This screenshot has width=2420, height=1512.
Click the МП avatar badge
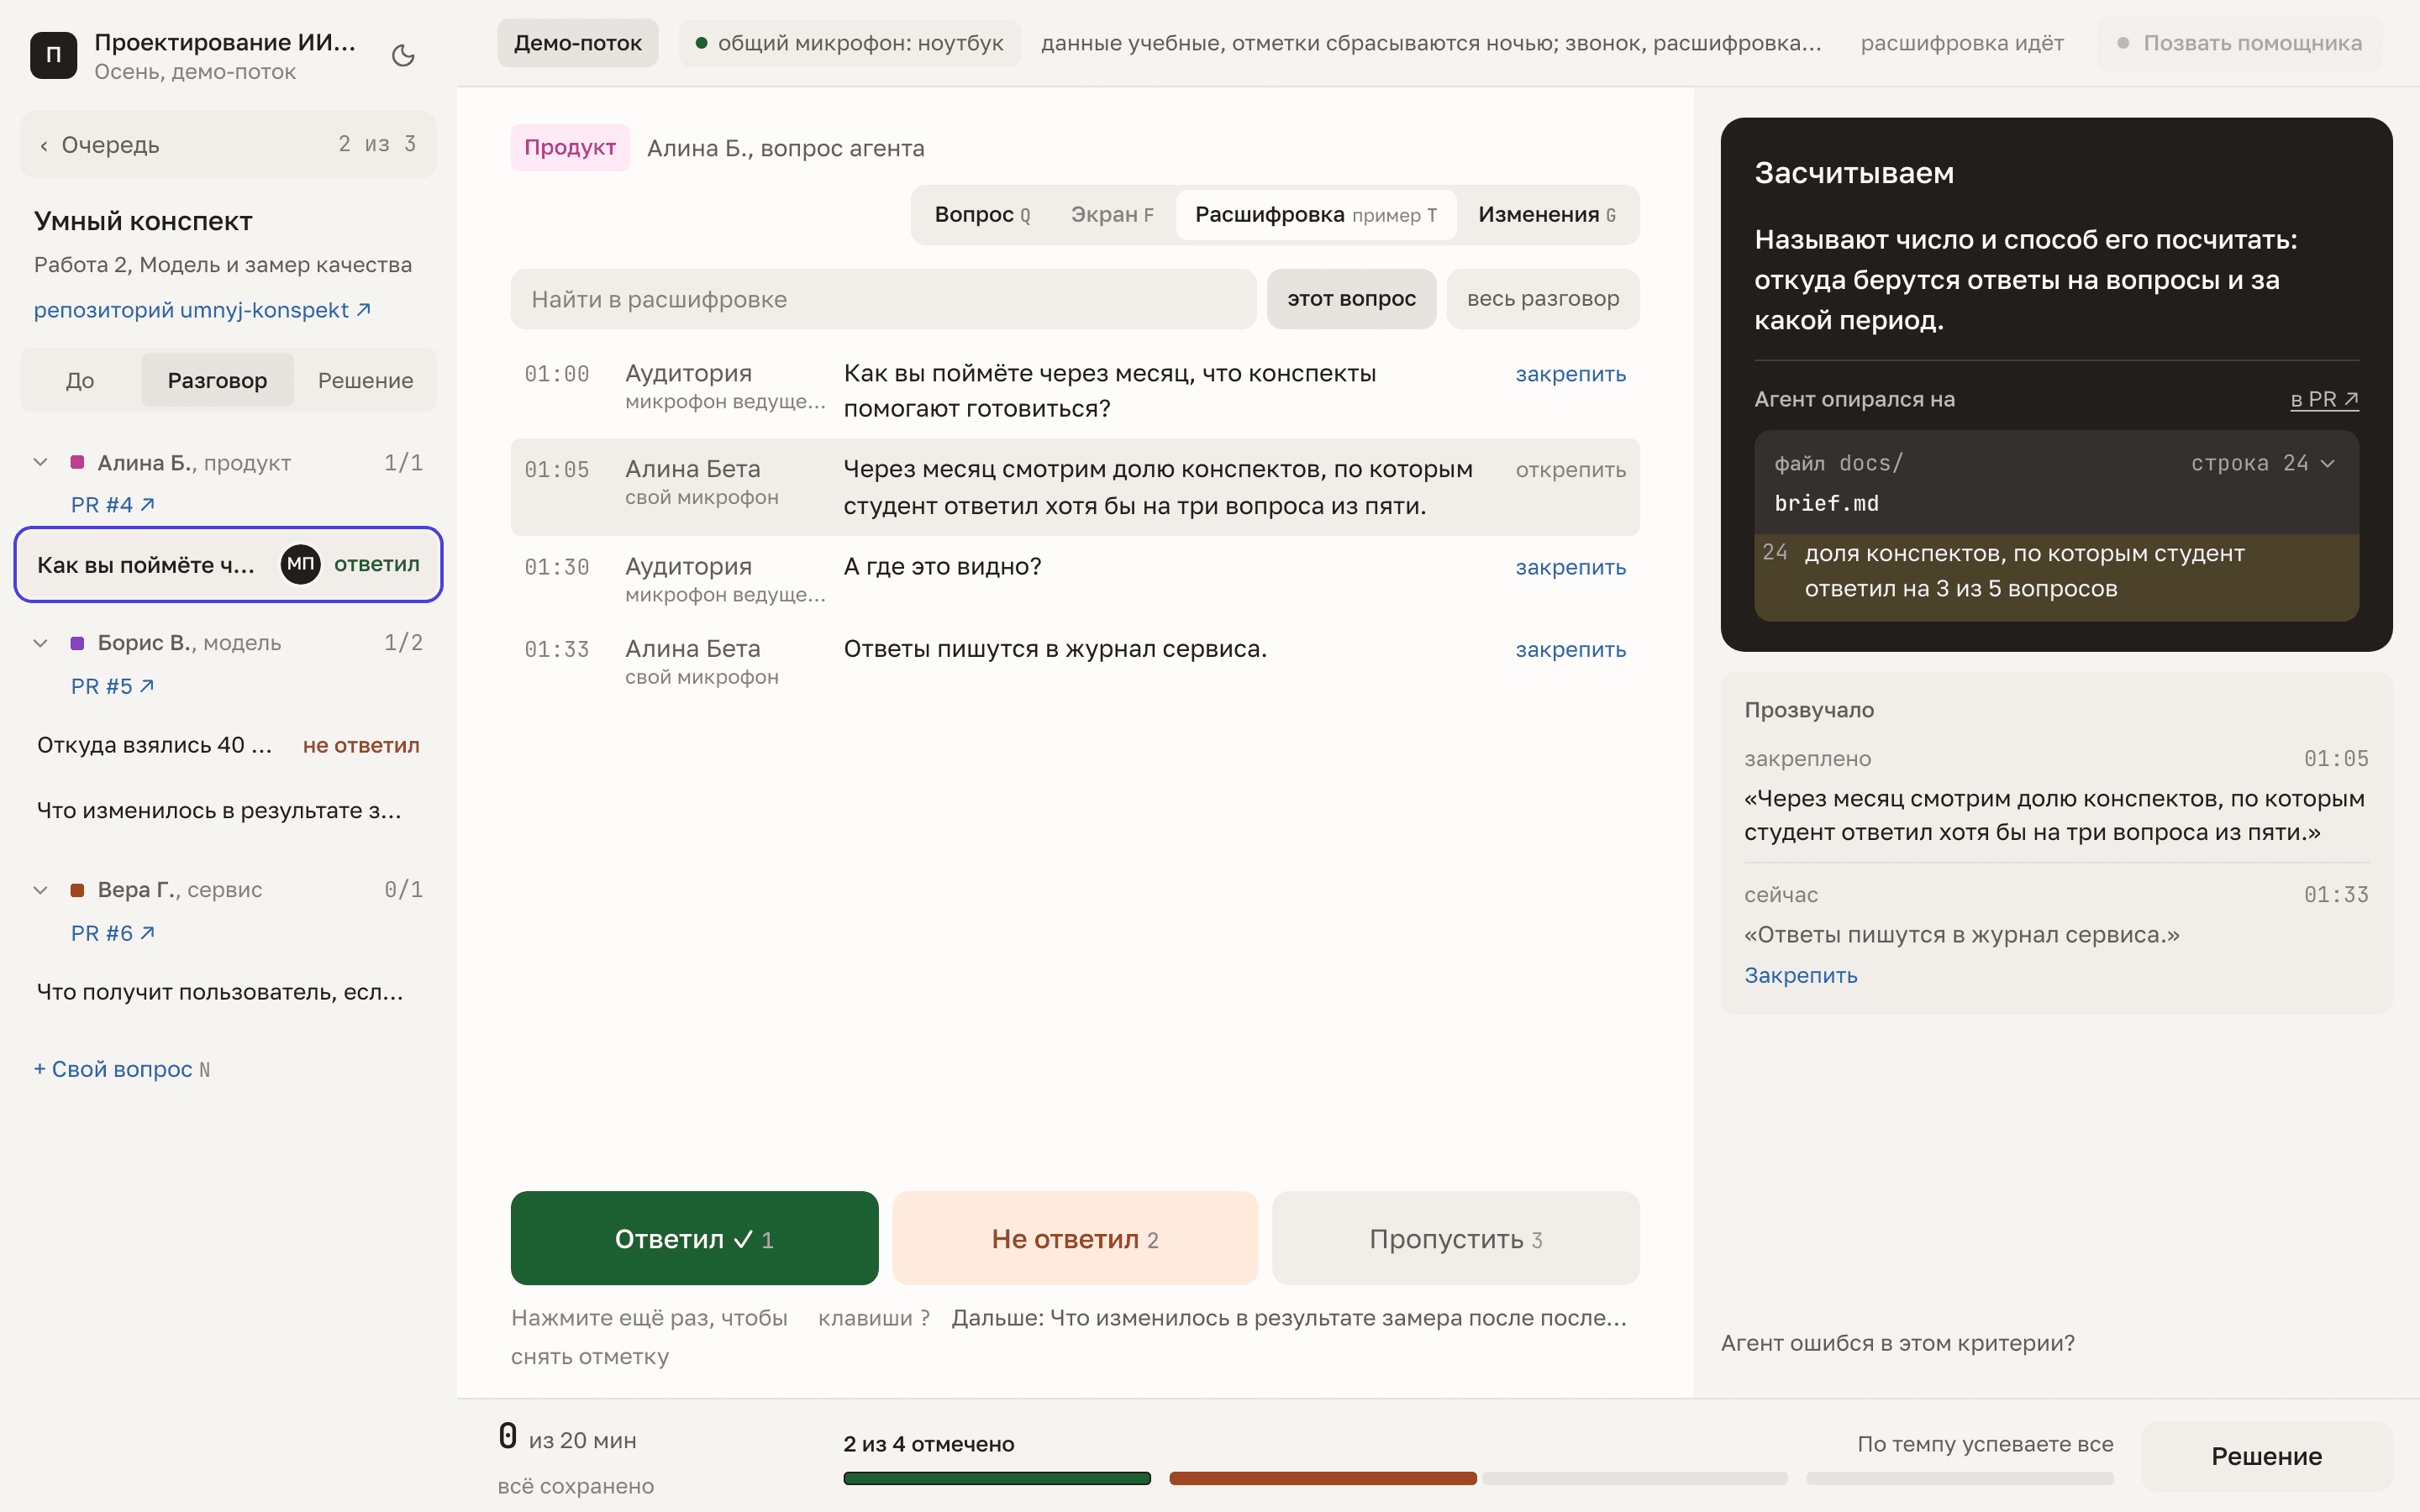click(300, 565)
